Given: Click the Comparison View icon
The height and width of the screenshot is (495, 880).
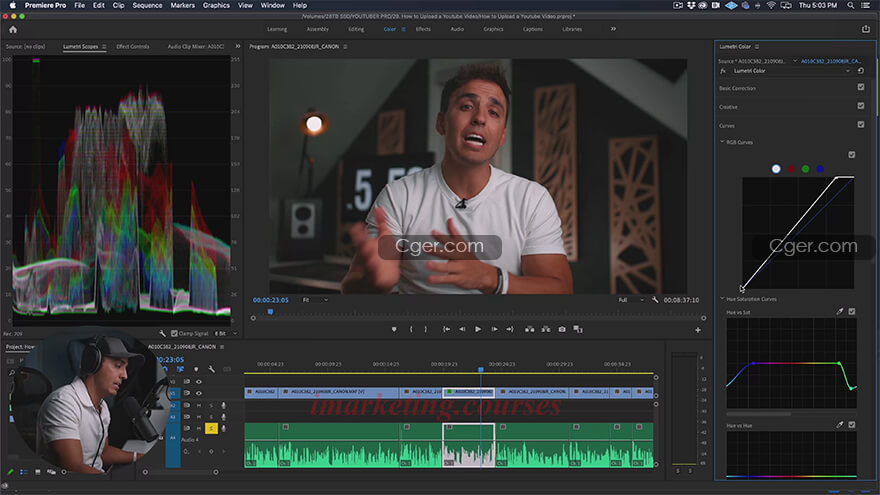Looking at the screenshot, I should point(578,329).
